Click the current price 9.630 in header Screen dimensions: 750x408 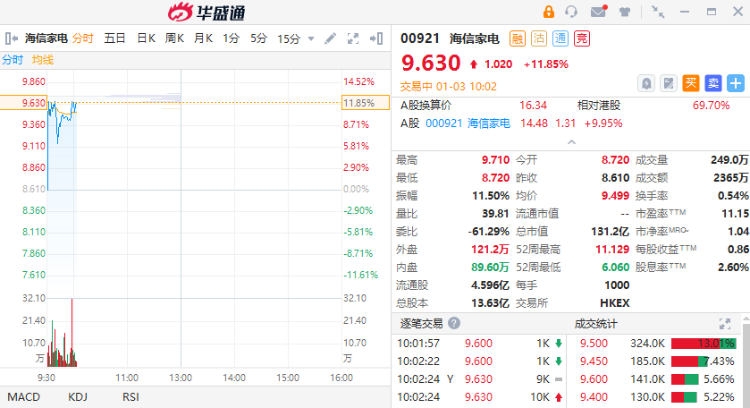431,63
